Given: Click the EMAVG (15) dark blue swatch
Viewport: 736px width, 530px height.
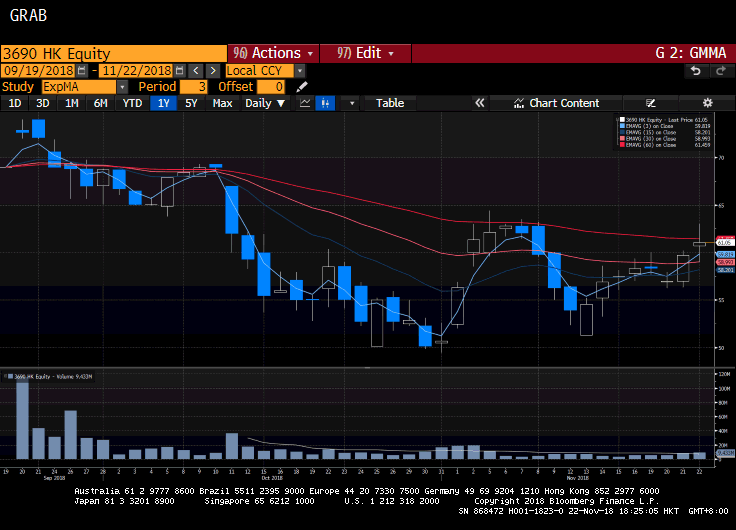Looking at the screenshot, I should coord(622,132).
